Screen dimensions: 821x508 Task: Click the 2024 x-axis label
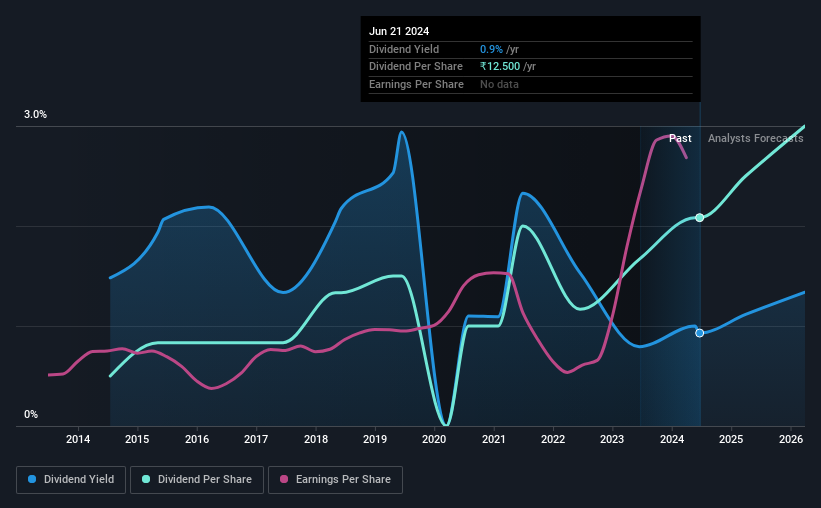pyautogui.click(x=672, y=439)
